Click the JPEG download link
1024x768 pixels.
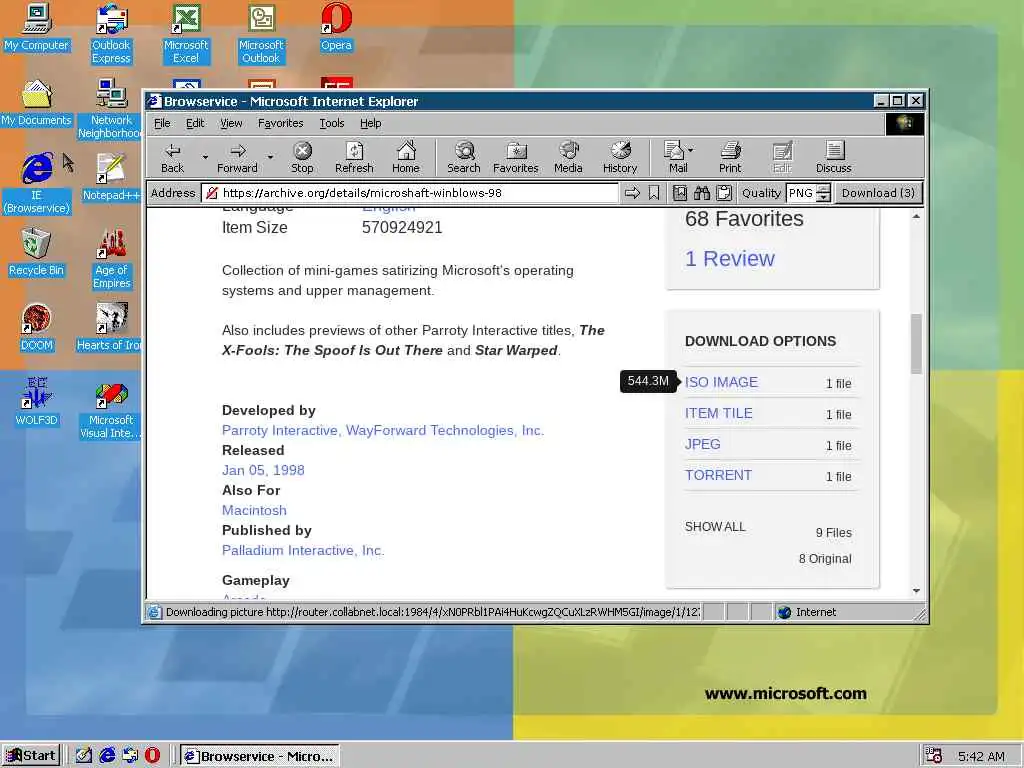pos(703,444)
